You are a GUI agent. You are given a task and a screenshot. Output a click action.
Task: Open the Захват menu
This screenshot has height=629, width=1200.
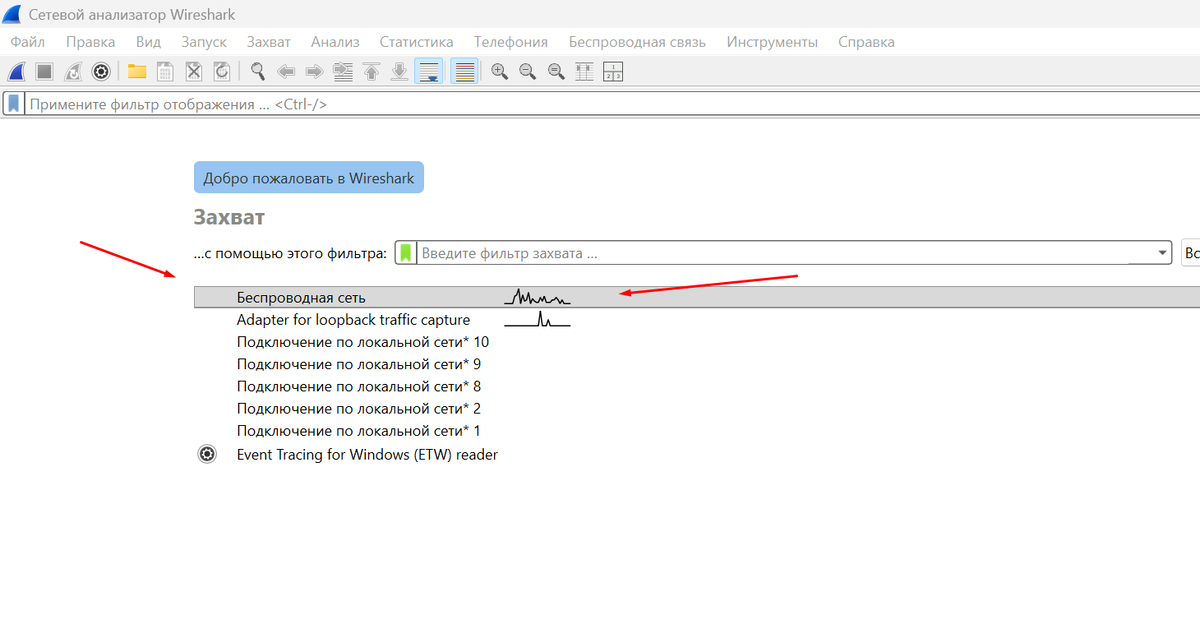click(269, 42)
